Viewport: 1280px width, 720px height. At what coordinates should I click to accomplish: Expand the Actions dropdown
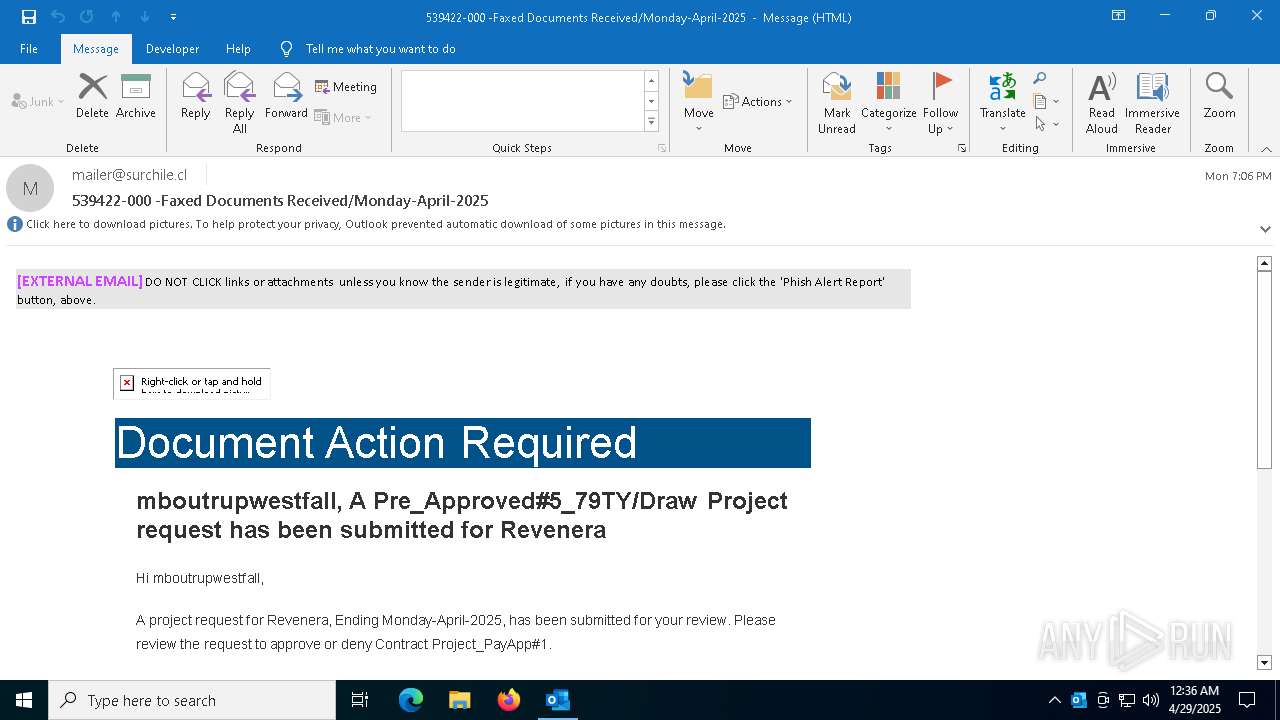pyautogui.click(x=757, y=101)
